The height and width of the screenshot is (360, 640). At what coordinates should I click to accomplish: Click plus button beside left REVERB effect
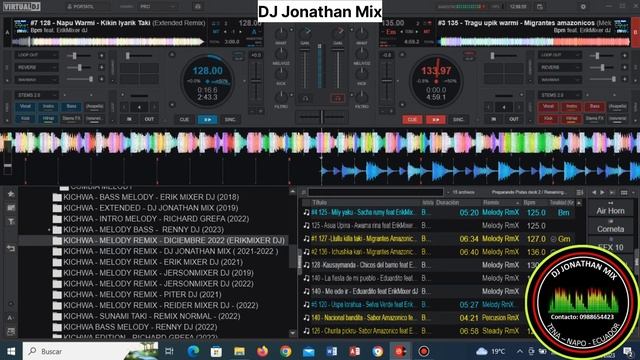coord(101,67)
